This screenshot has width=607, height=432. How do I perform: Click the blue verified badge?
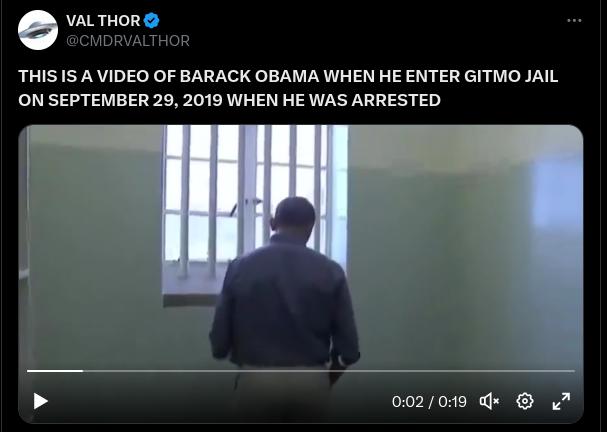click(x=151, y=21)
